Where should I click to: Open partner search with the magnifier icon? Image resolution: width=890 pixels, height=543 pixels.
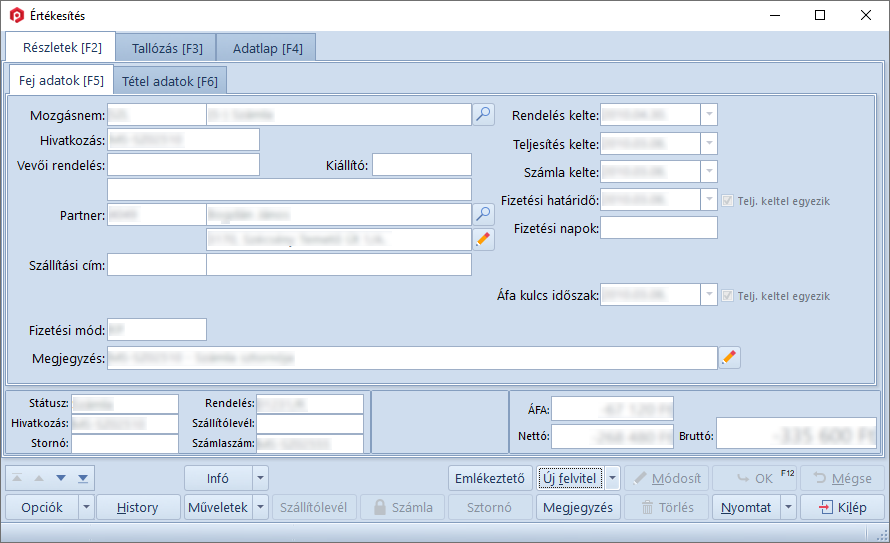(x=484, y=214)
